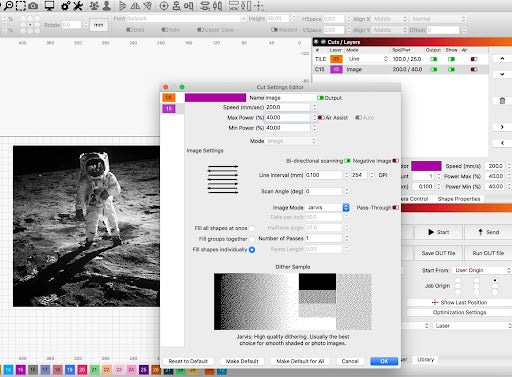Toggle Air switch for C15 Image layer
This screenshot has width=512, height=377.
pos(474,69)
